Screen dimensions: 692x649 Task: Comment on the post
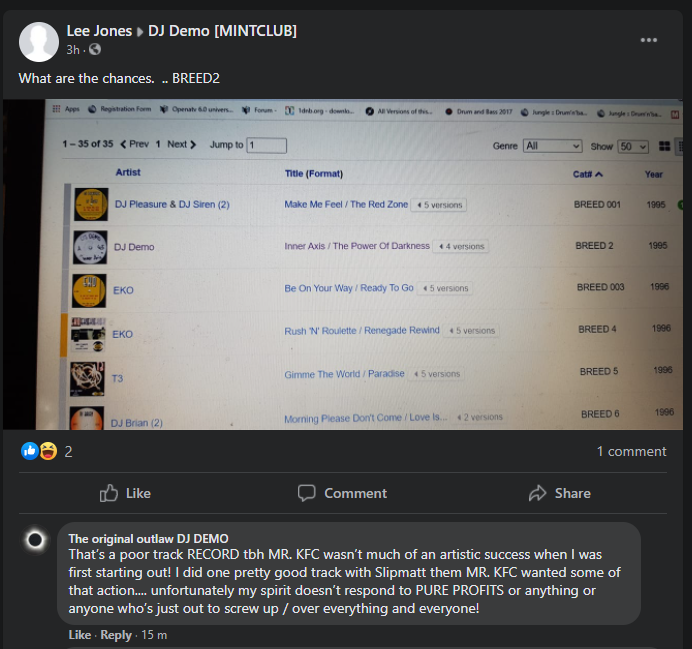[342, 493]
